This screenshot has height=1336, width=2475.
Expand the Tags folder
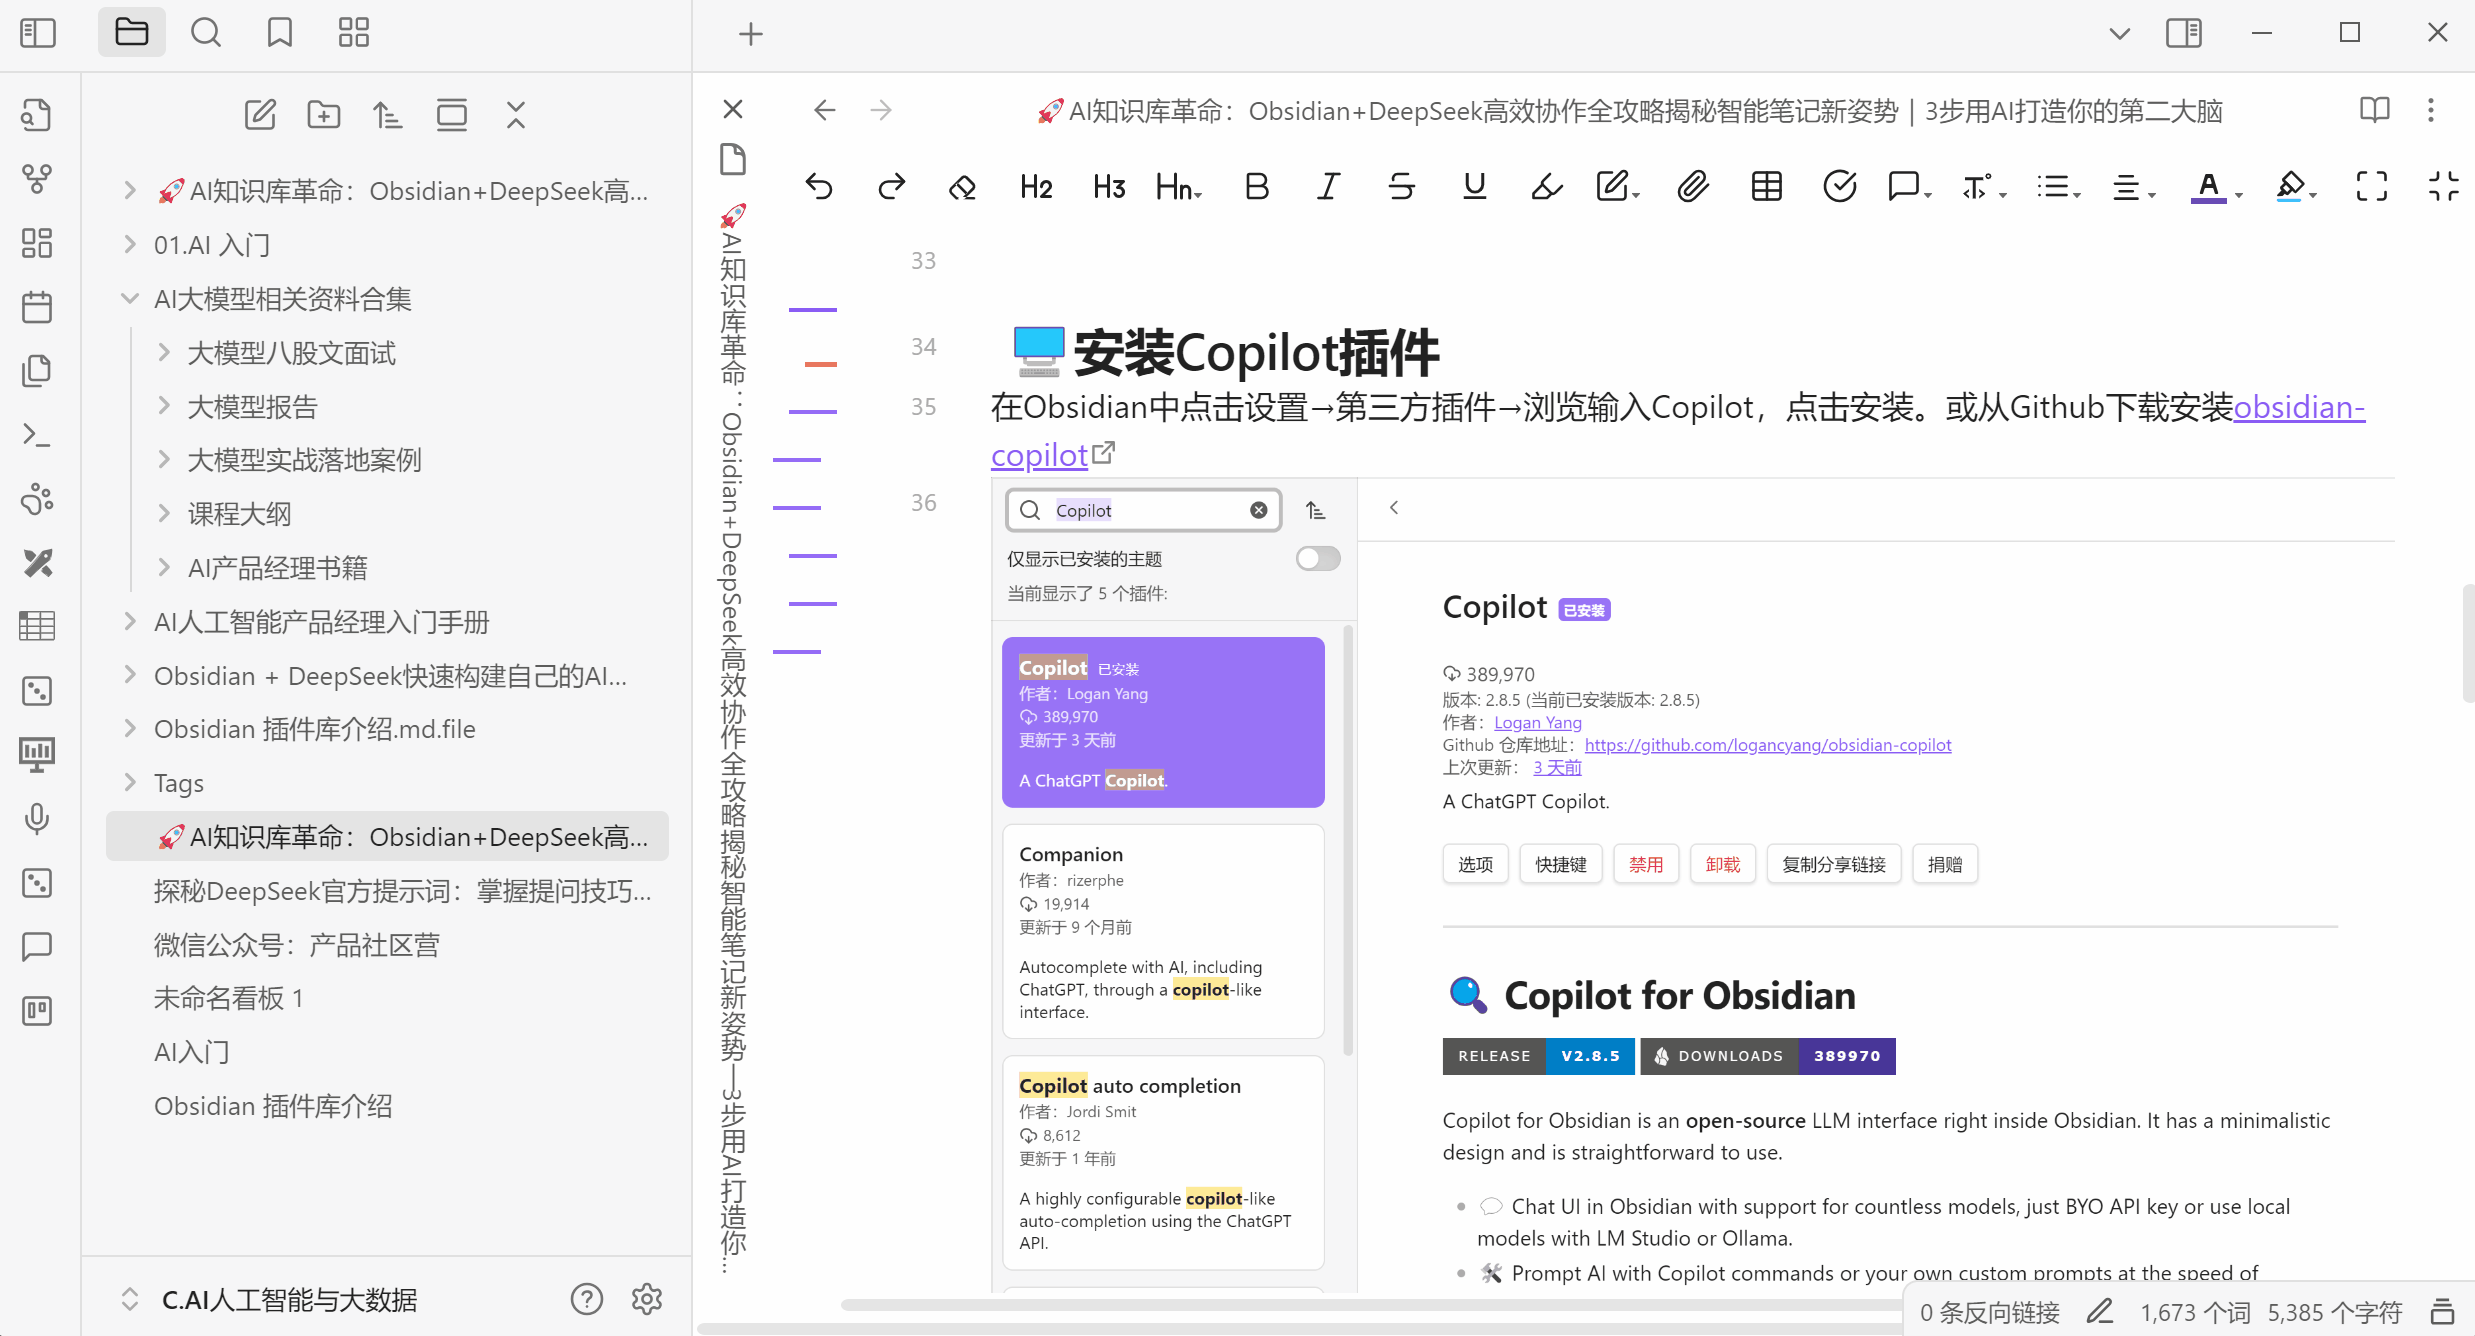[130, 782]
